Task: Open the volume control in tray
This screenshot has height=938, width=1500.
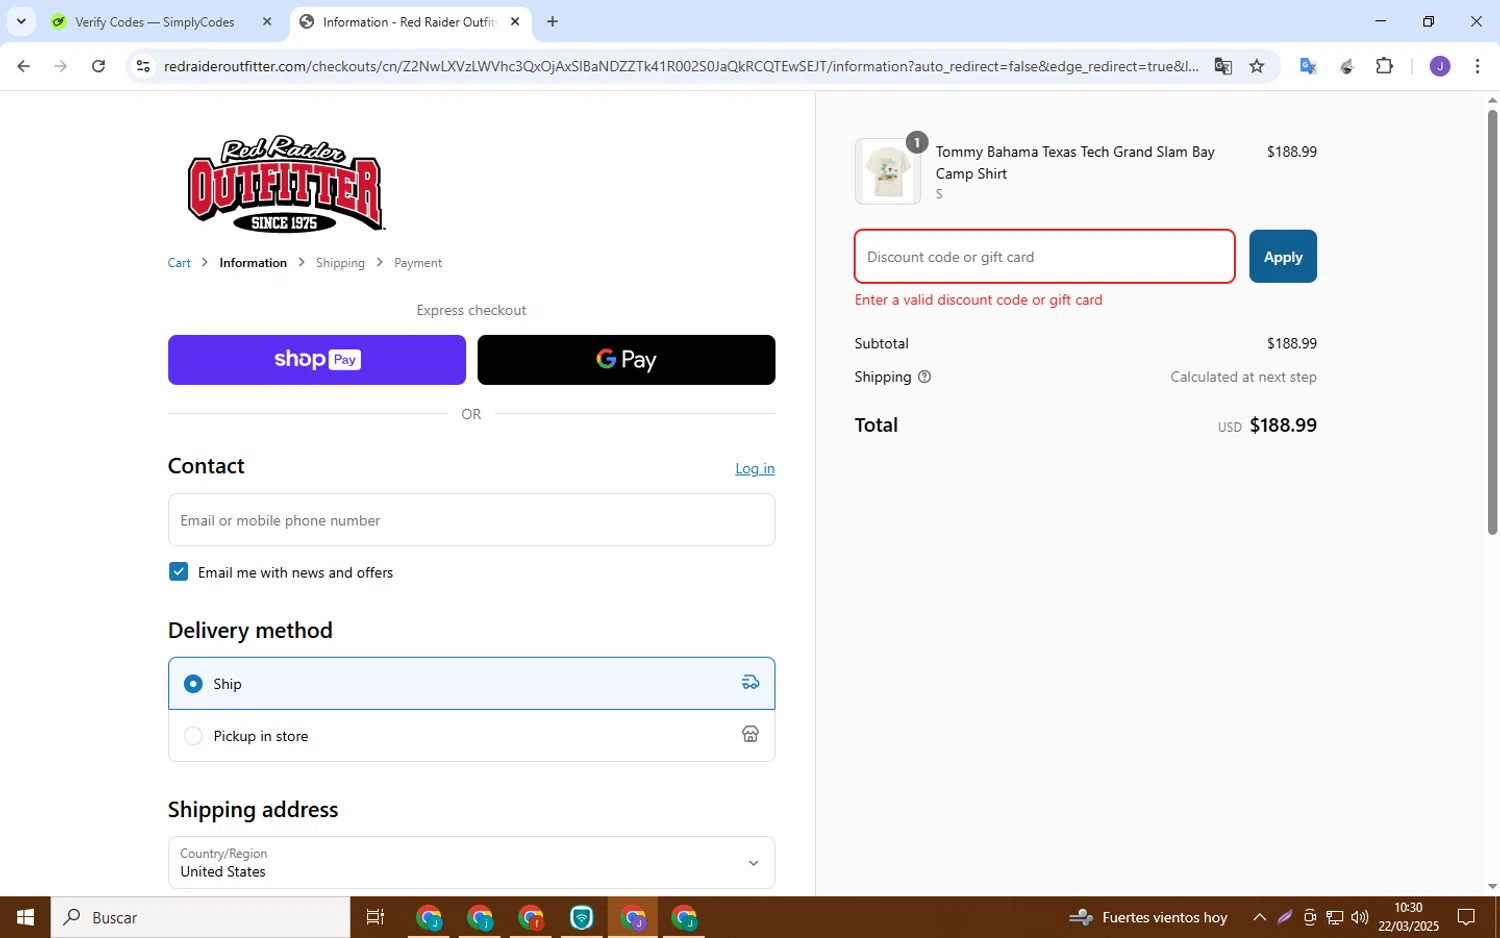Action: (1359, 917)
